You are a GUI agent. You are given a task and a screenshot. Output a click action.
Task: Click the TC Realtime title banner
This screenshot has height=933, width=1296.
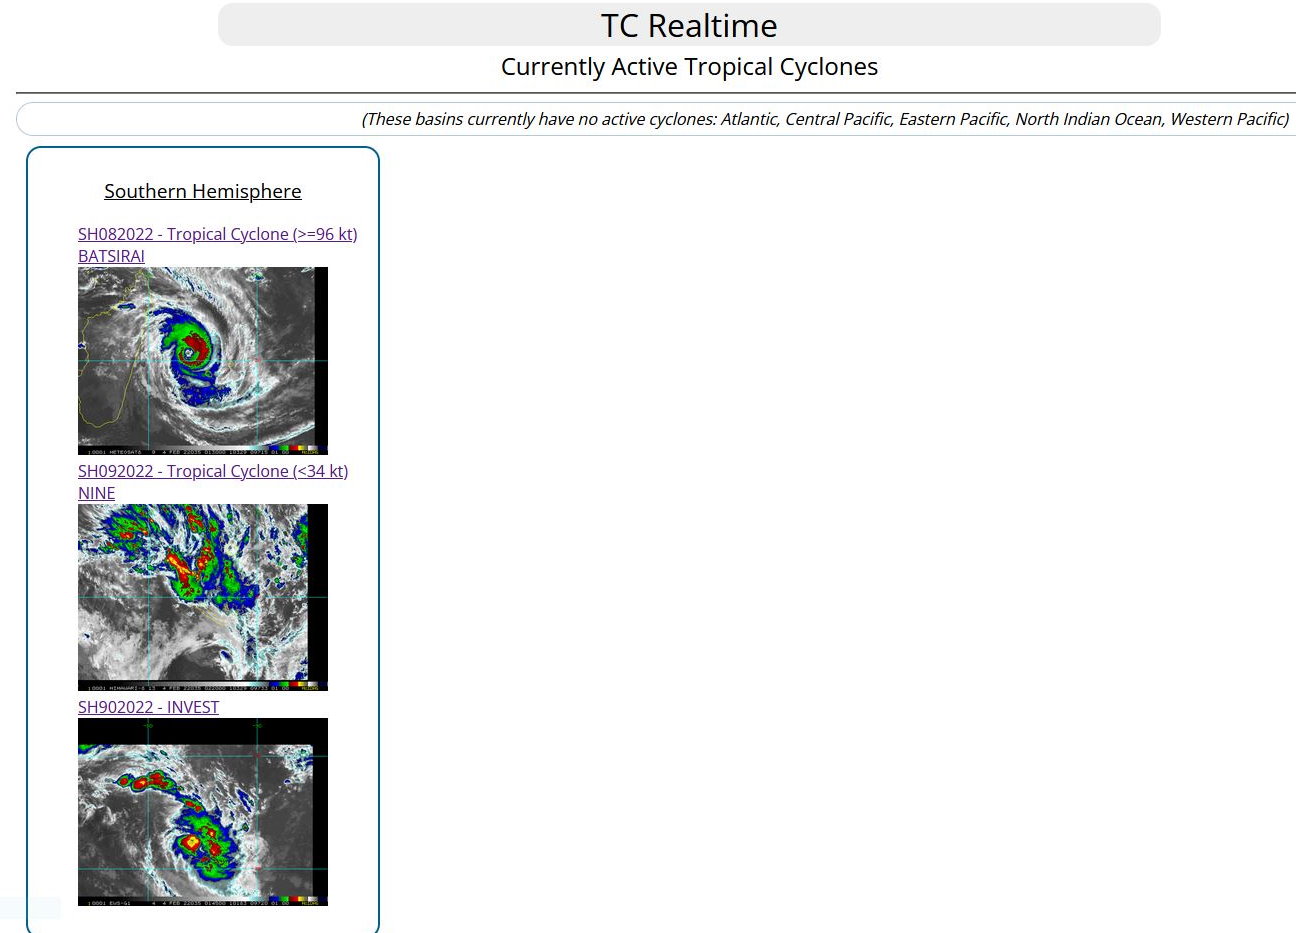pyautogui.click(x=688, y=25)
